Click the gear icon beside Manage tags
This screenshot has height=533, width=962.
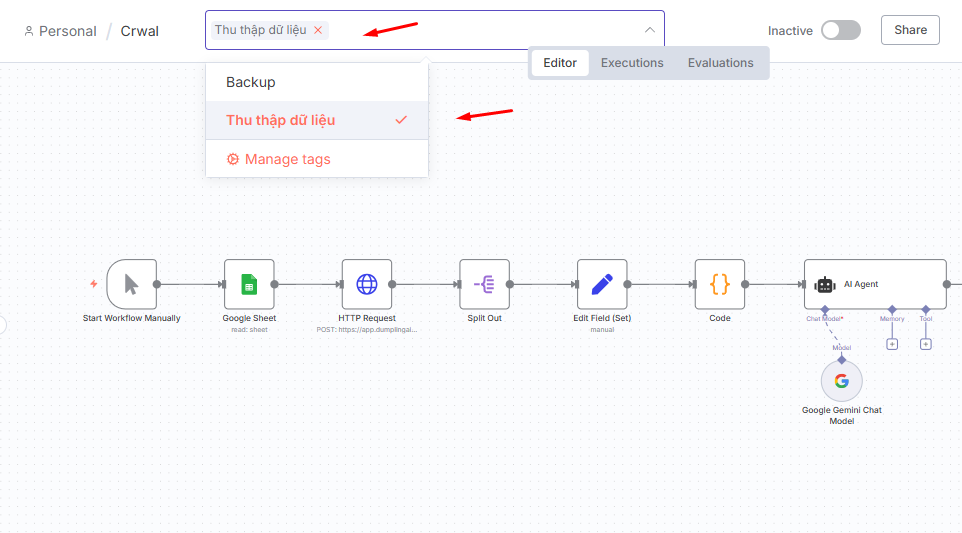[x=233, y=159]
